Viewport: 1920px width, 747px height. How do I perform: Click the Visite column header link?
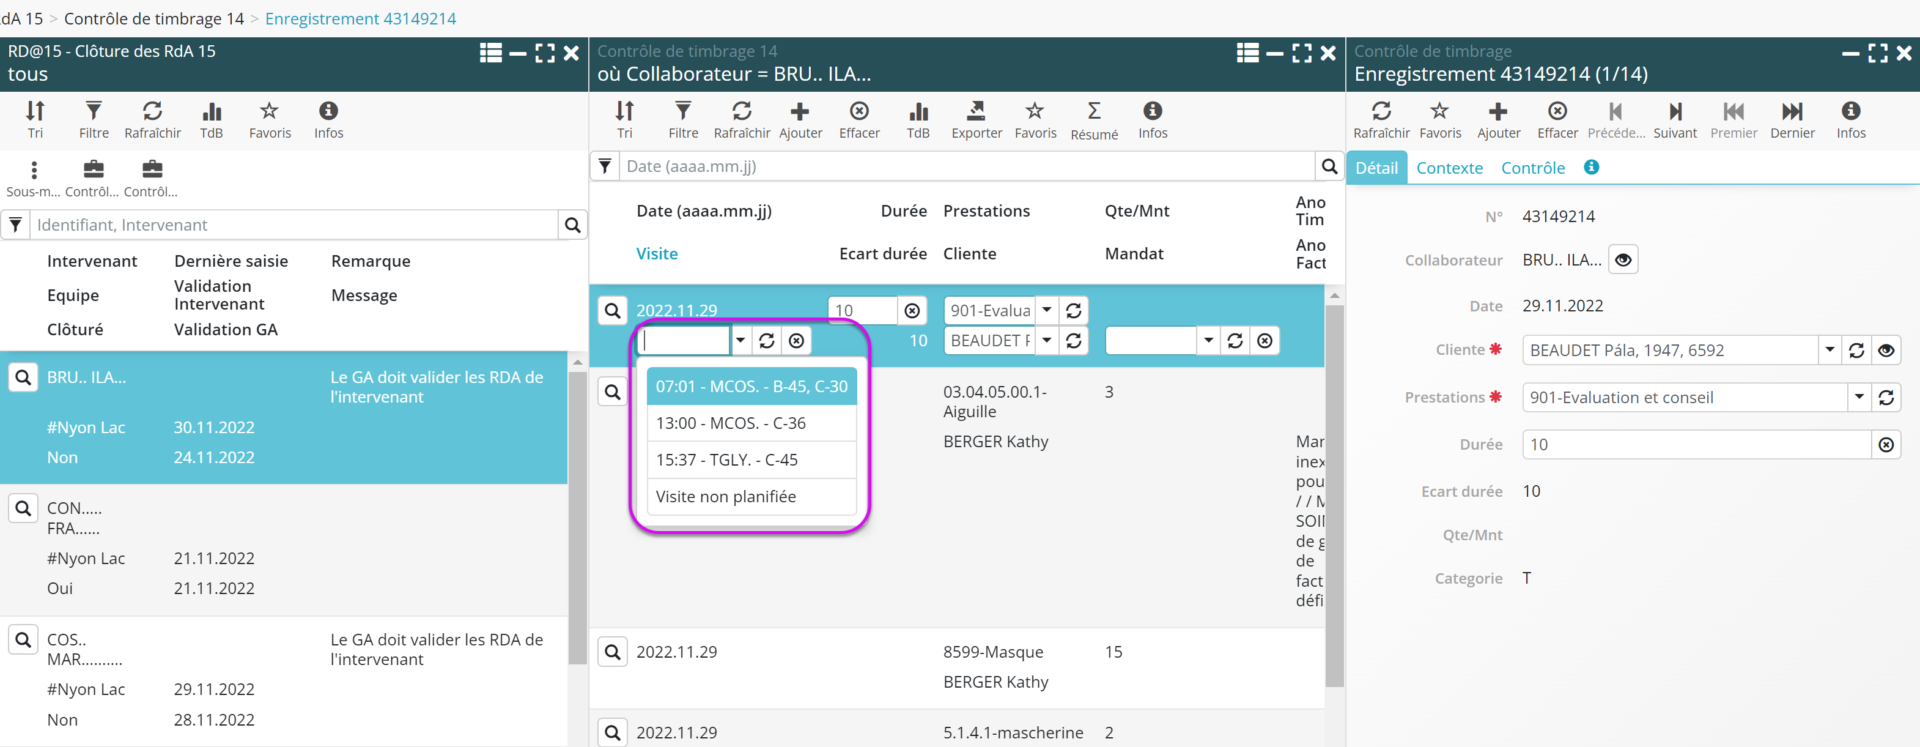click(657, 254)
